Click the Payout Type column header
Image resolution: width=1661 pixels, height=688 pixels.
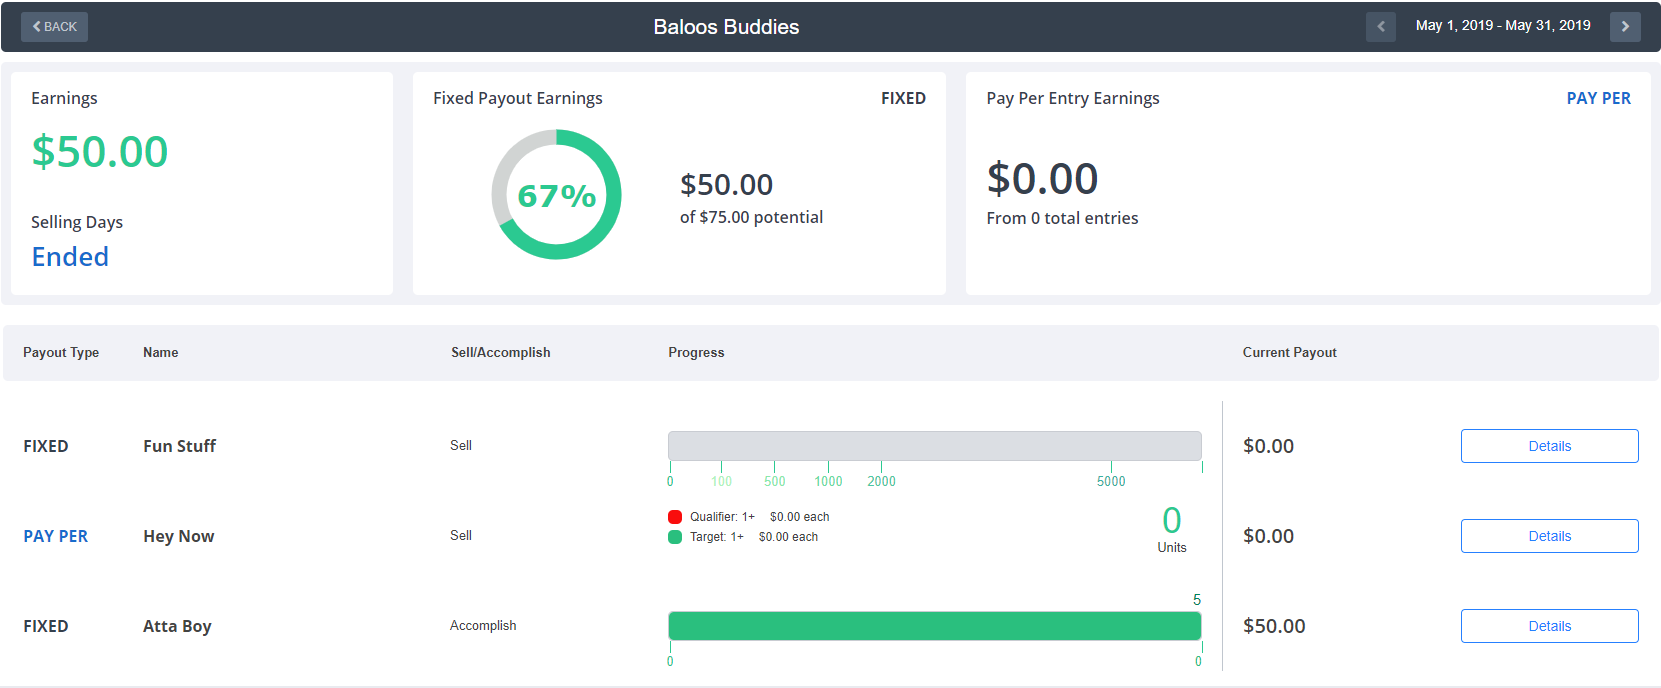pos(61,352)
